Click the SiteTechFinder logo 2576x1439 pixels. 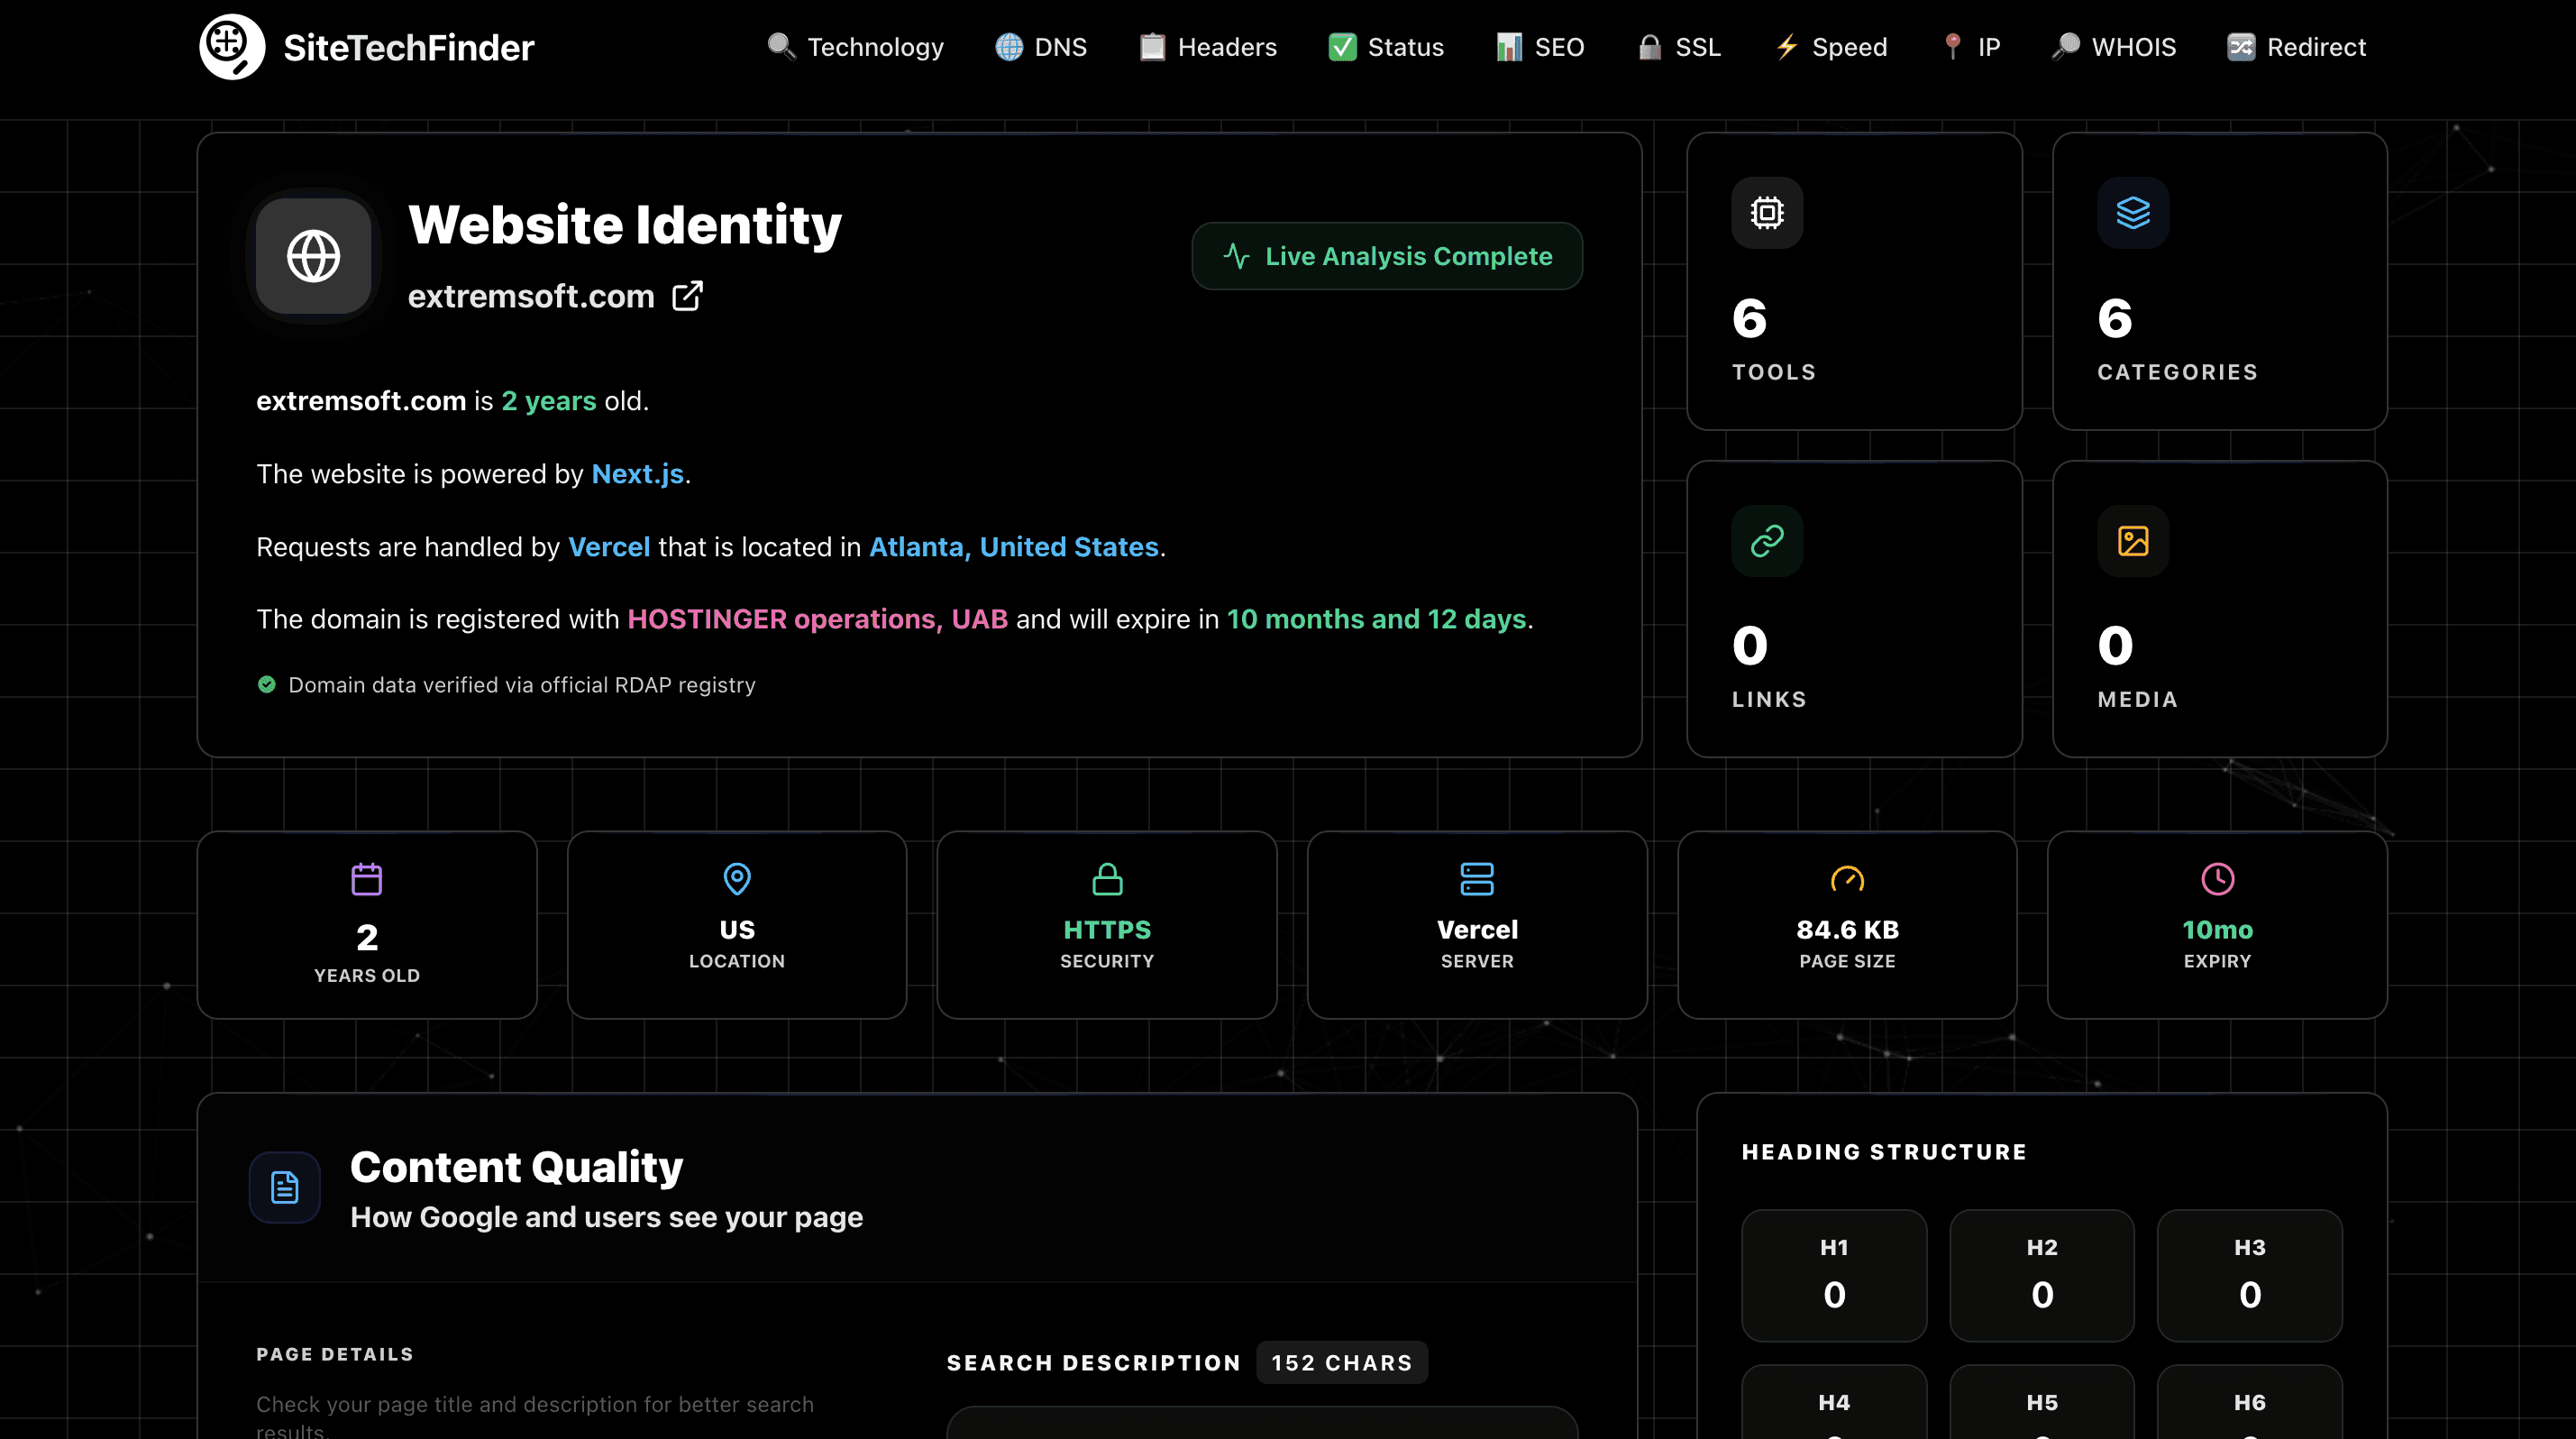[367, 46]
